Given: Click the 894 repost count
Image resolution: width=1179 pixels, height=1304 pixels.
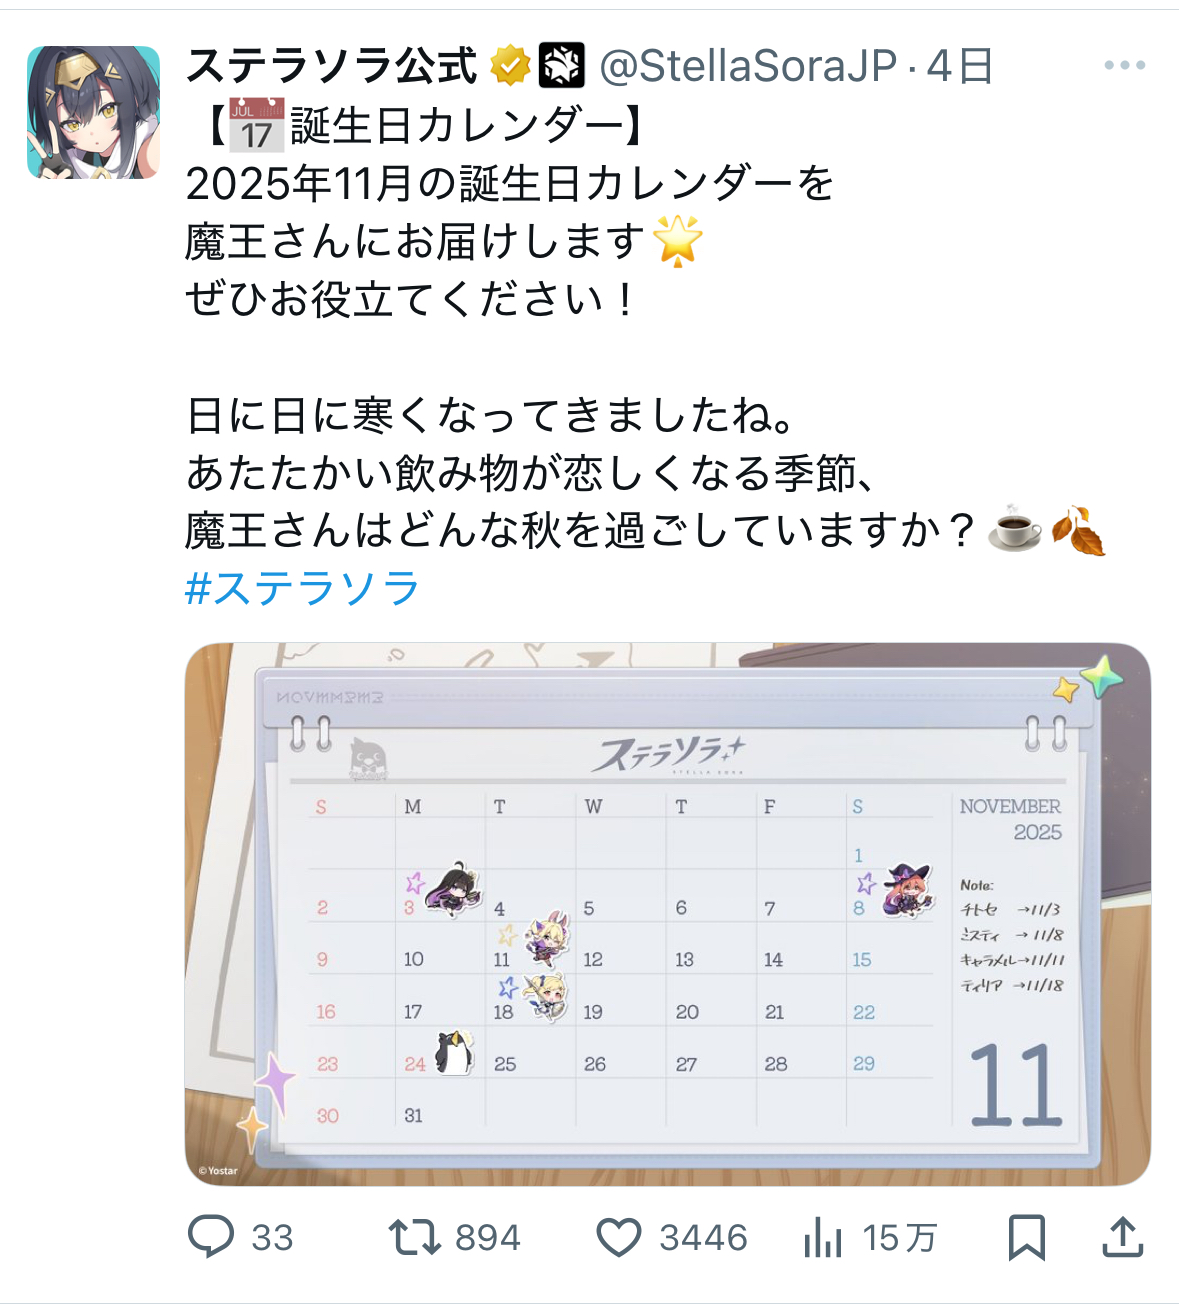Looking at the screenshot, I should point(488,1238).
